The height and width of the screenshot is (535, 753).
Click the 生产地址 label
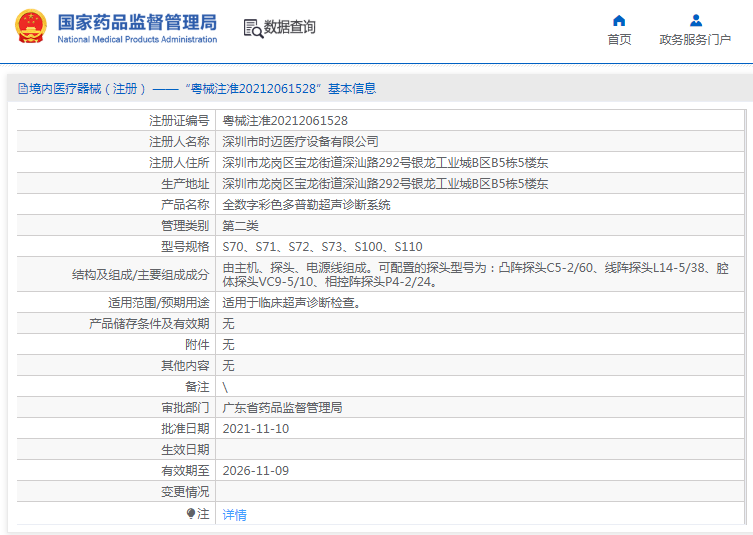(185, 184)
